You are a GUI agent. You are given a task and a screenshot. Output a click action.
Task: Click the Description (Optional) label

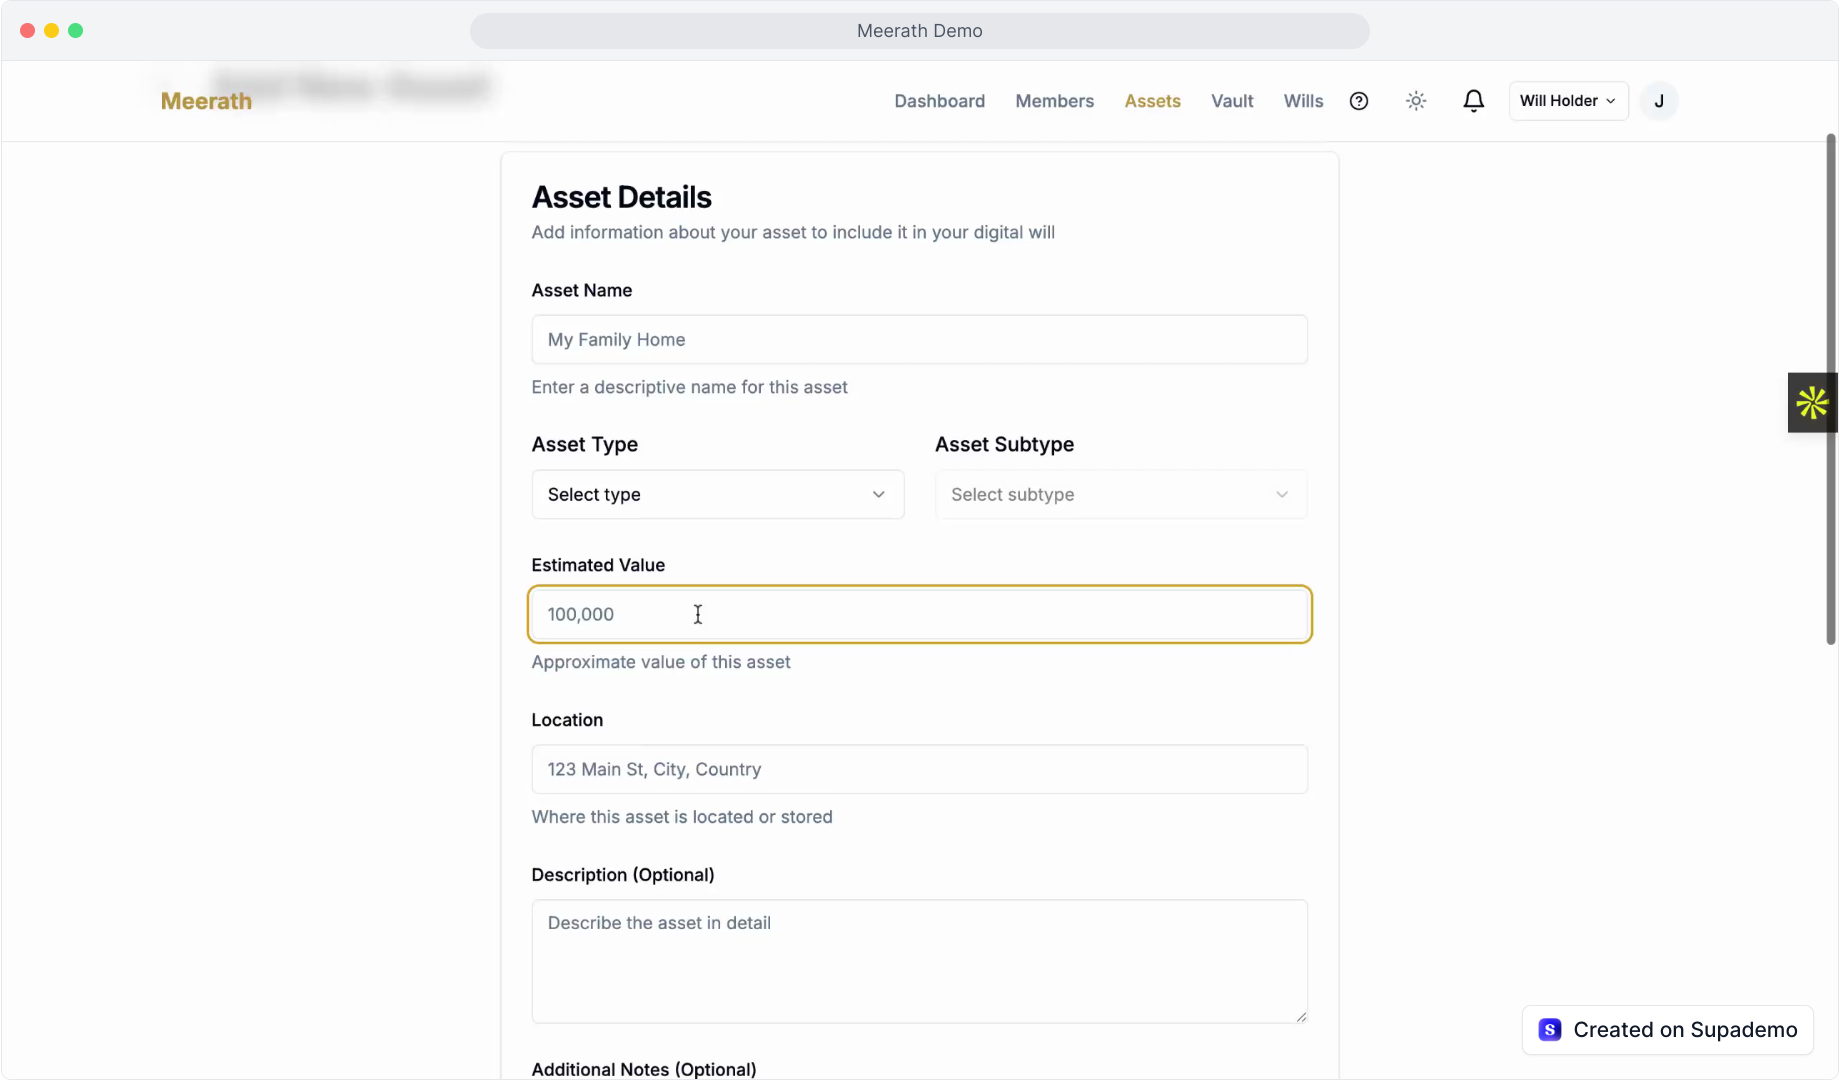622,875
